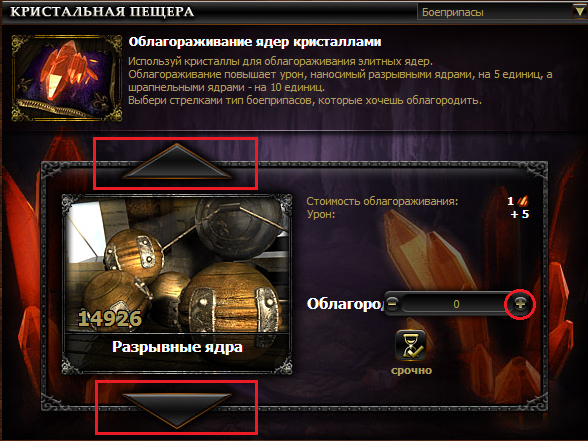
Task: Click the Разрывные ядра caption
Action: [177, 347]
